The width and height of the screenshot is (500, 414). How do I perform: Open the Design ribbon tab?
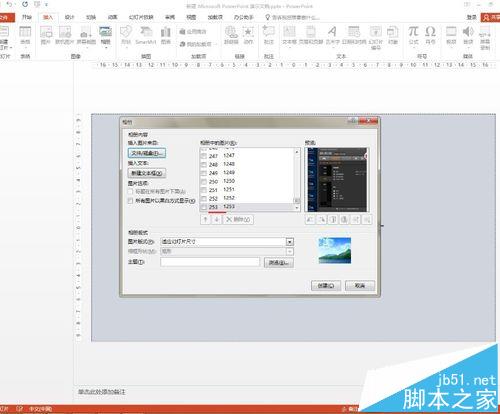pyautogui.click(x=69, y=17)
